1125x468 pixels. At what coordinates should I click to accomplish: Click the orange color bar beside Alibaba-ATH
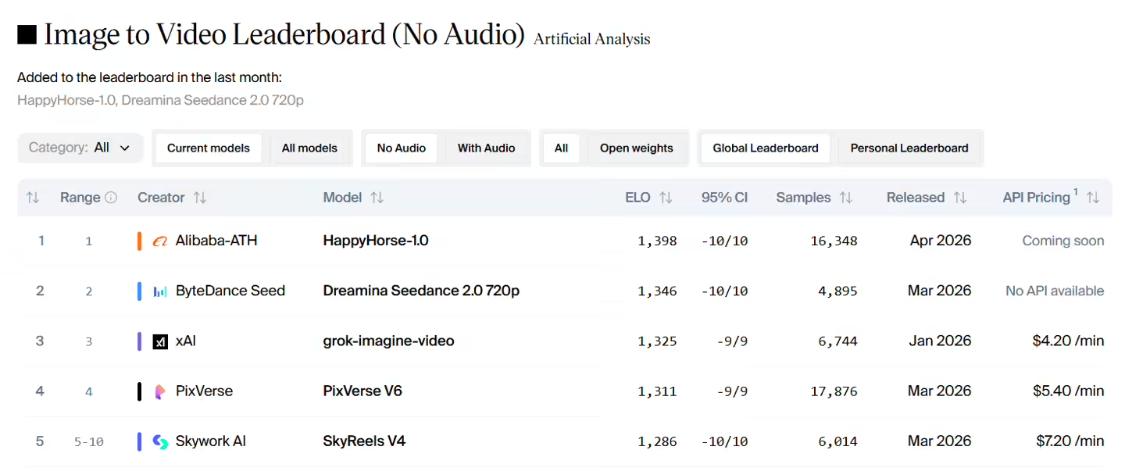click(139, 241)
